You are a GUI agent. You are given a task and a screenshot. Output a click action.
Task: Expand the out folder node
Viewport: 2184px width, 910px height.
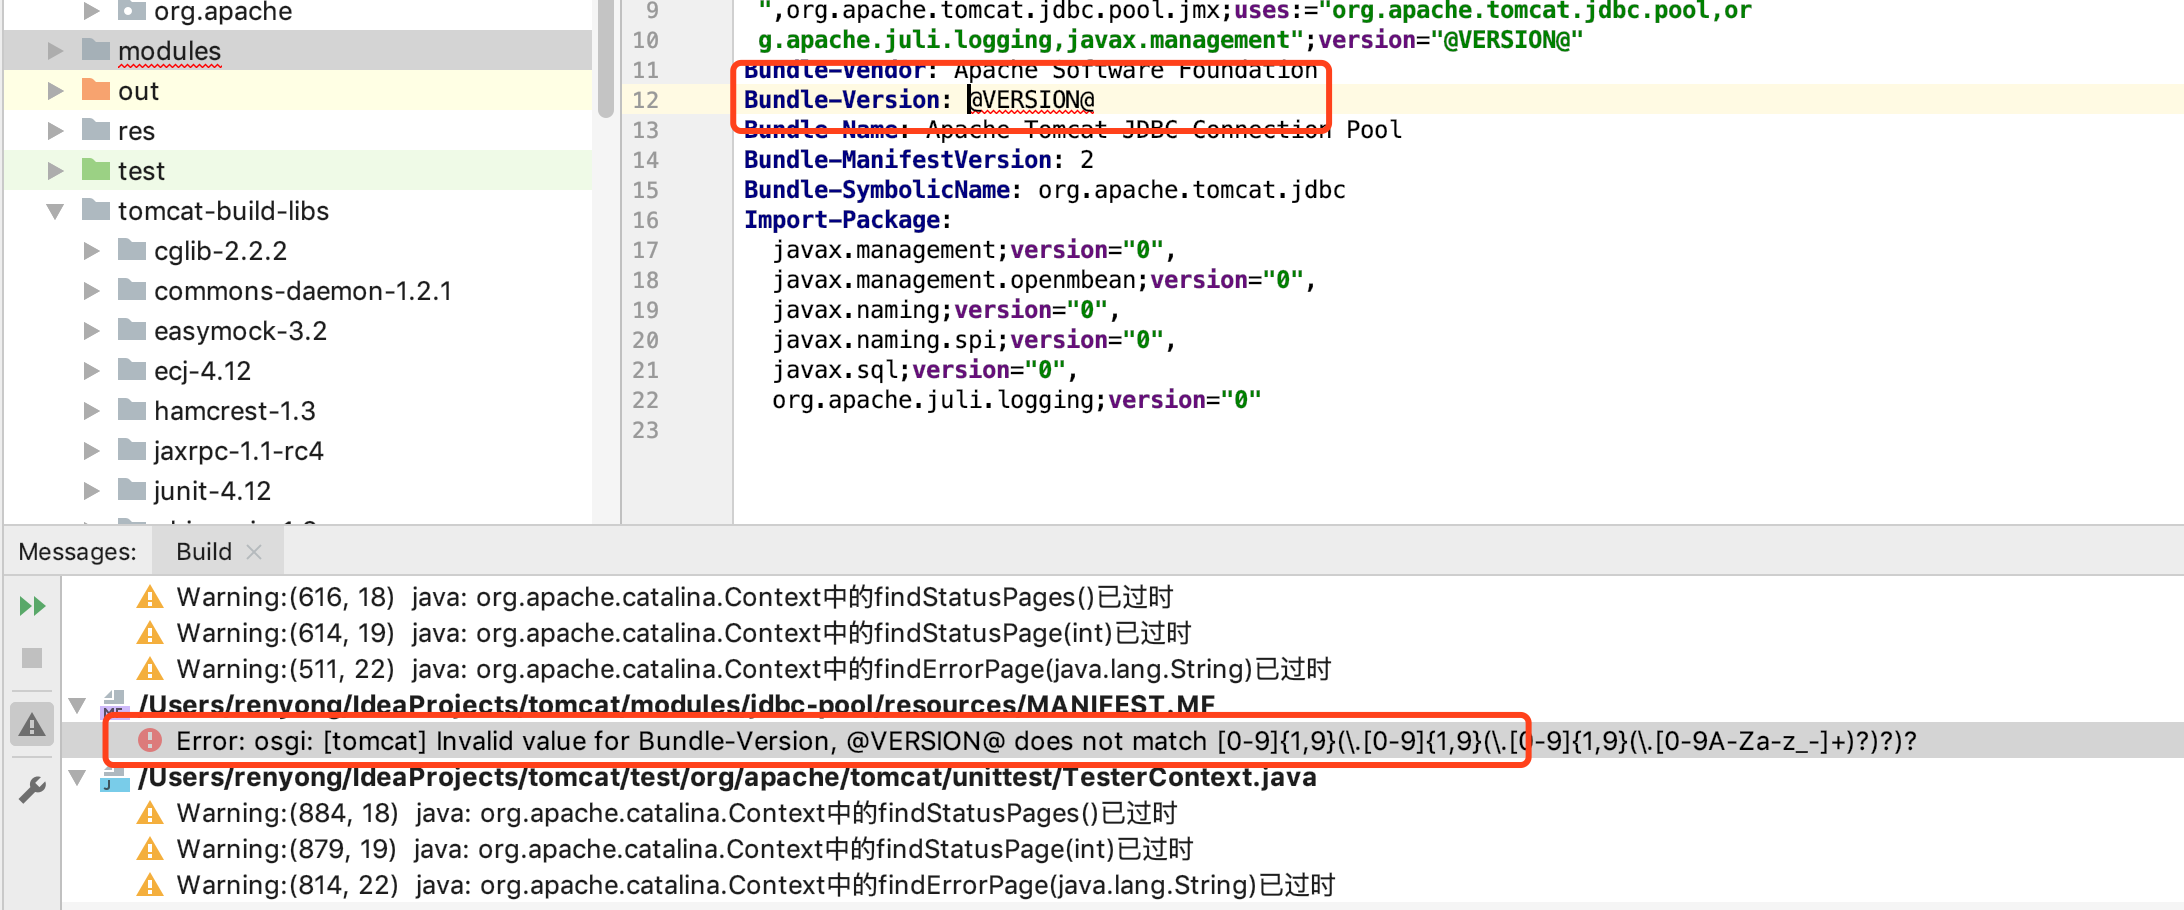pos(56,90)
